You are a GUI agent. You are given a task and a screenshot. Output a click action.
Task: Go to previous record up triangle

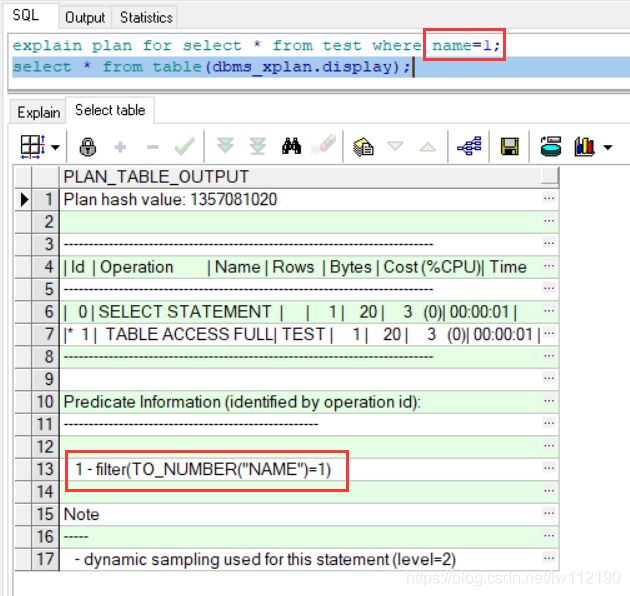(x=428, y=147)
